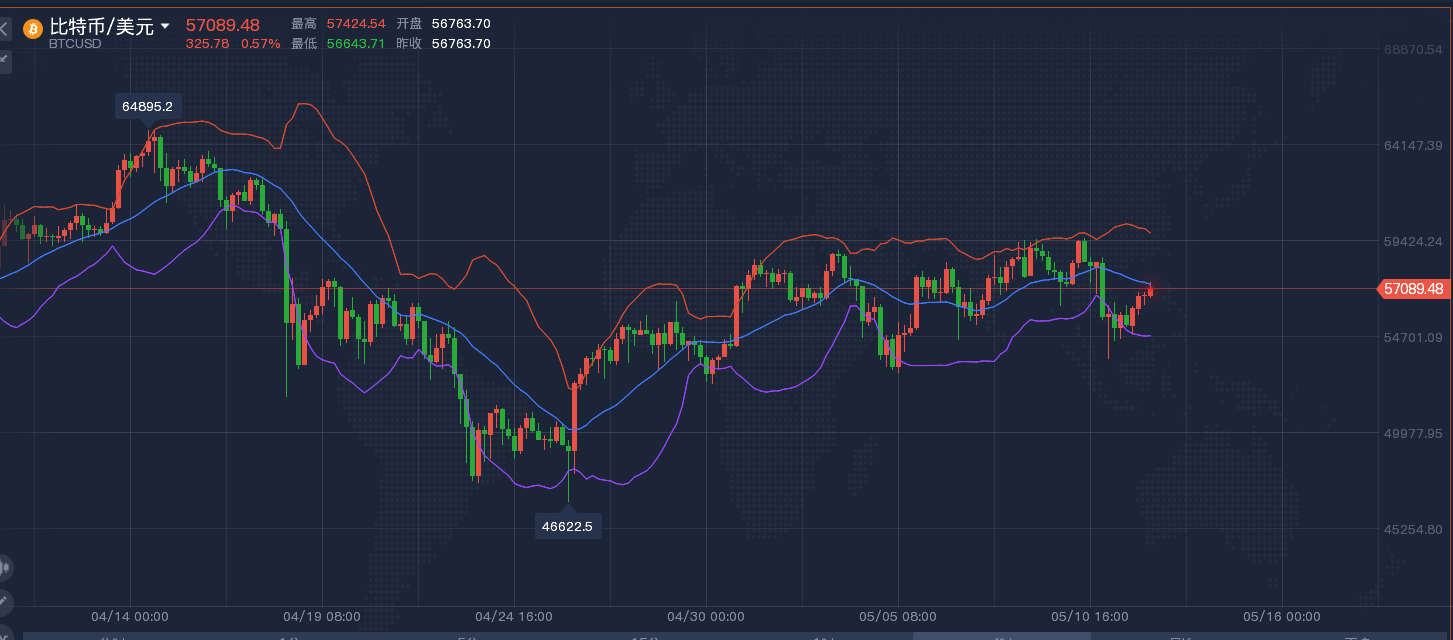Viewport: 1453px width, 640px height.
Task: Click the orange Bitcoin logo icon
Action: coord(33,28)
